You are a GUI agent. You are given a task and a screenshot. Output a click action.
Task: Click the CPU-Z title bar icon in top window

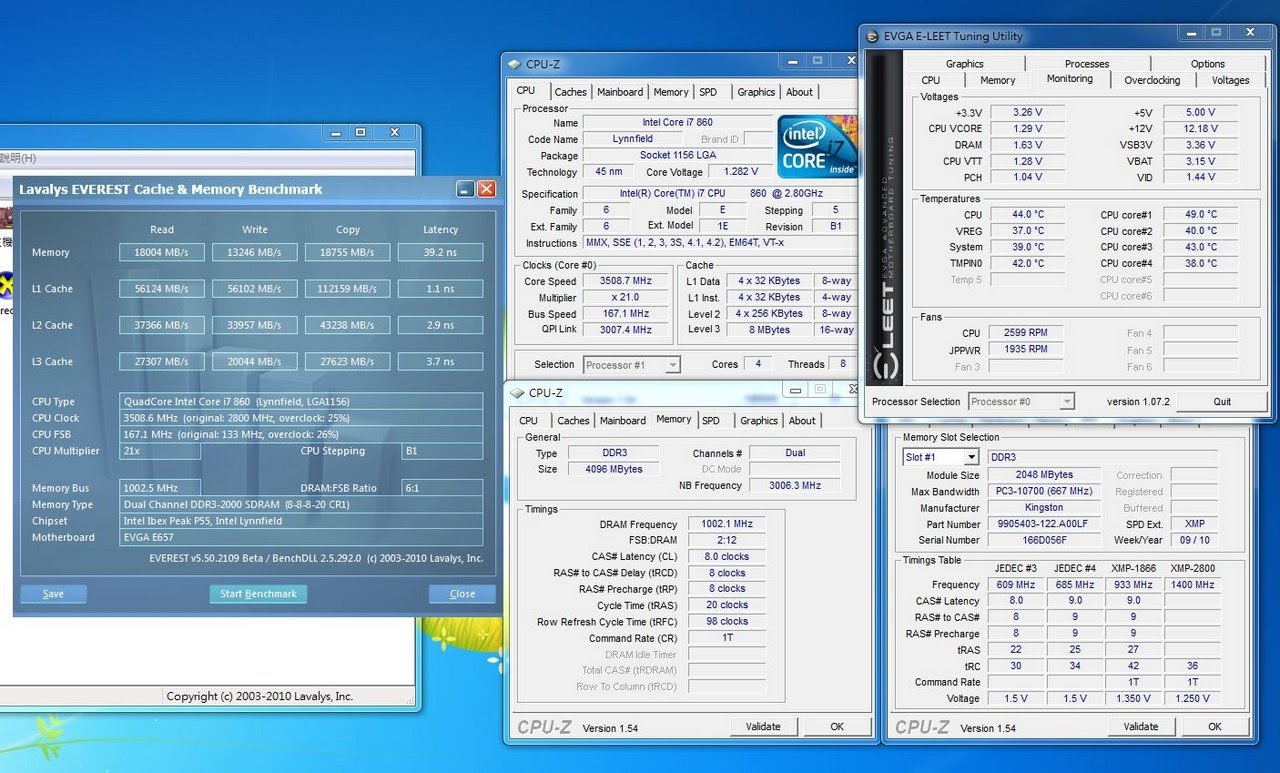(515, 64)
